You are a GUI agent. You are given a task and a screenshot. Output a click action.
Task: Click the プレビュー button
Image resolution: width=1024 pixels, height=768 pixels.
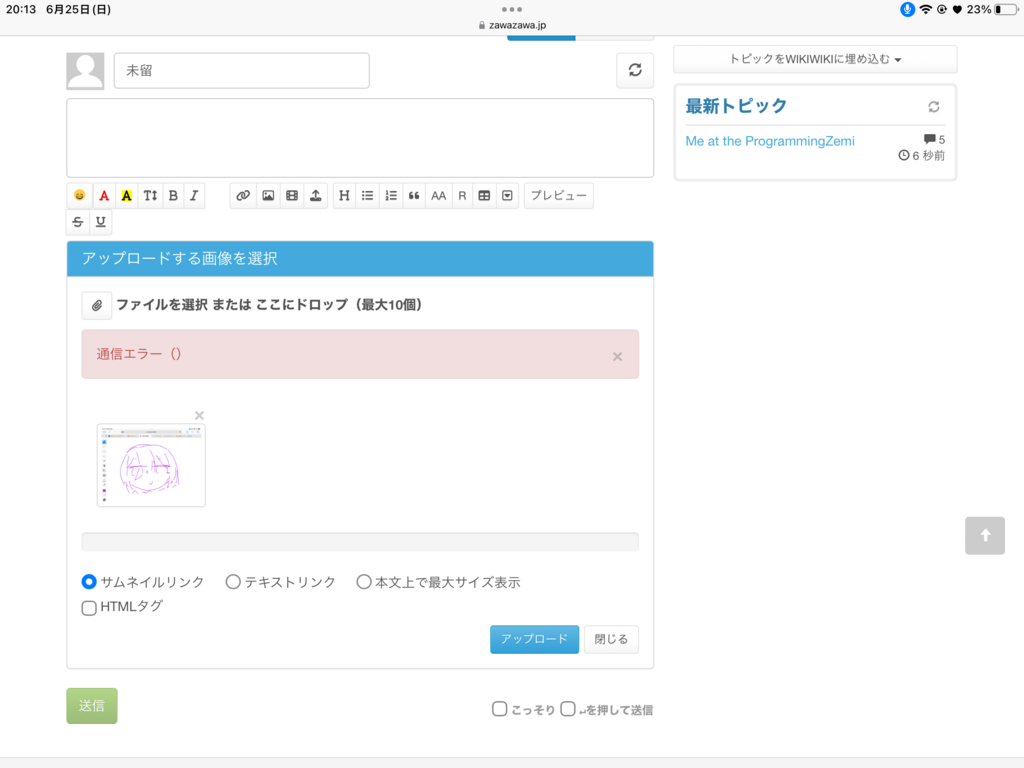(558, 195)
